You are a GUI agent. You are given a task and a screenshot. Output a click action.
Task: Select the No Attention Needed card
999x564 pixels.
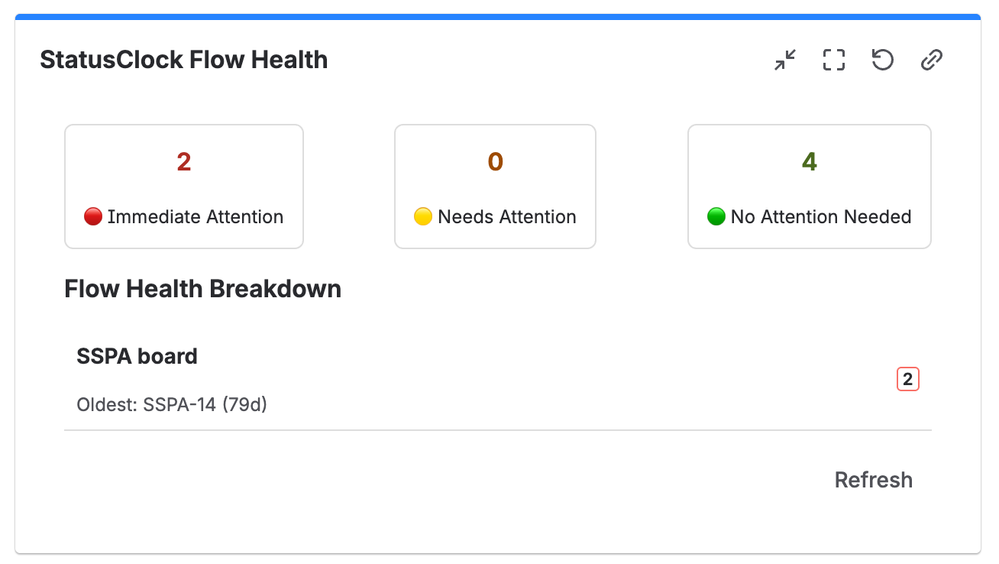coord(809,186)
